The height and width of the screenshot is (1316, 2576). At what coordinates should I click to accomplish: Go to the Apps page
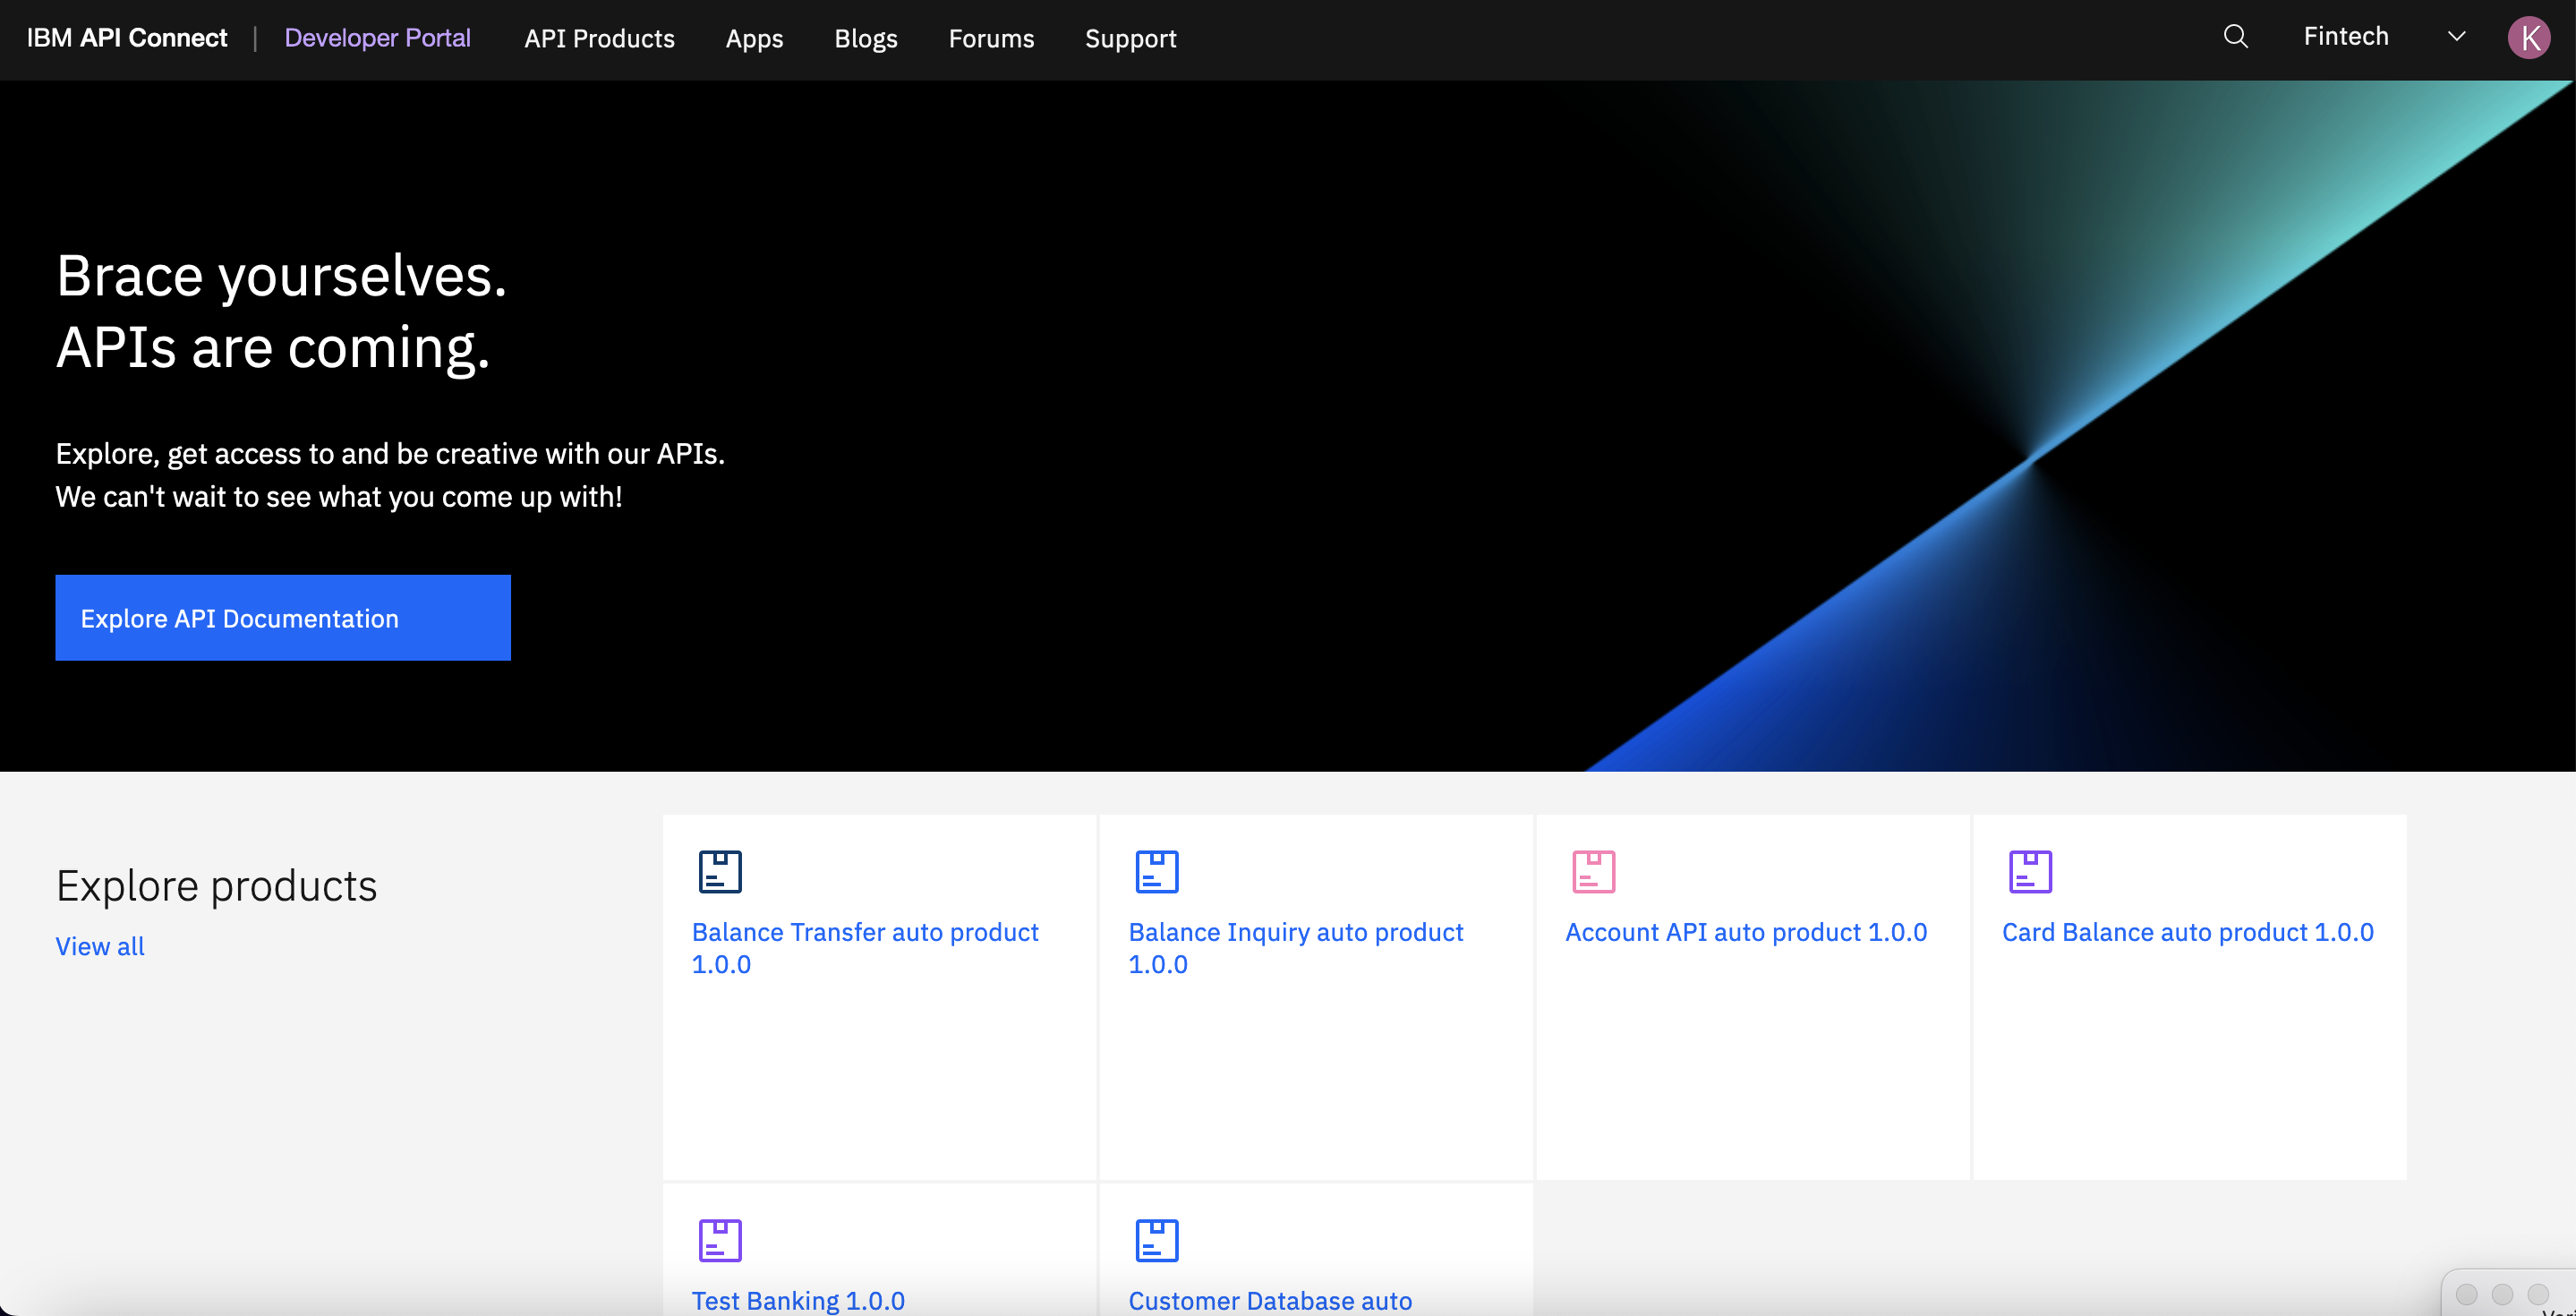tap(754, 38)
